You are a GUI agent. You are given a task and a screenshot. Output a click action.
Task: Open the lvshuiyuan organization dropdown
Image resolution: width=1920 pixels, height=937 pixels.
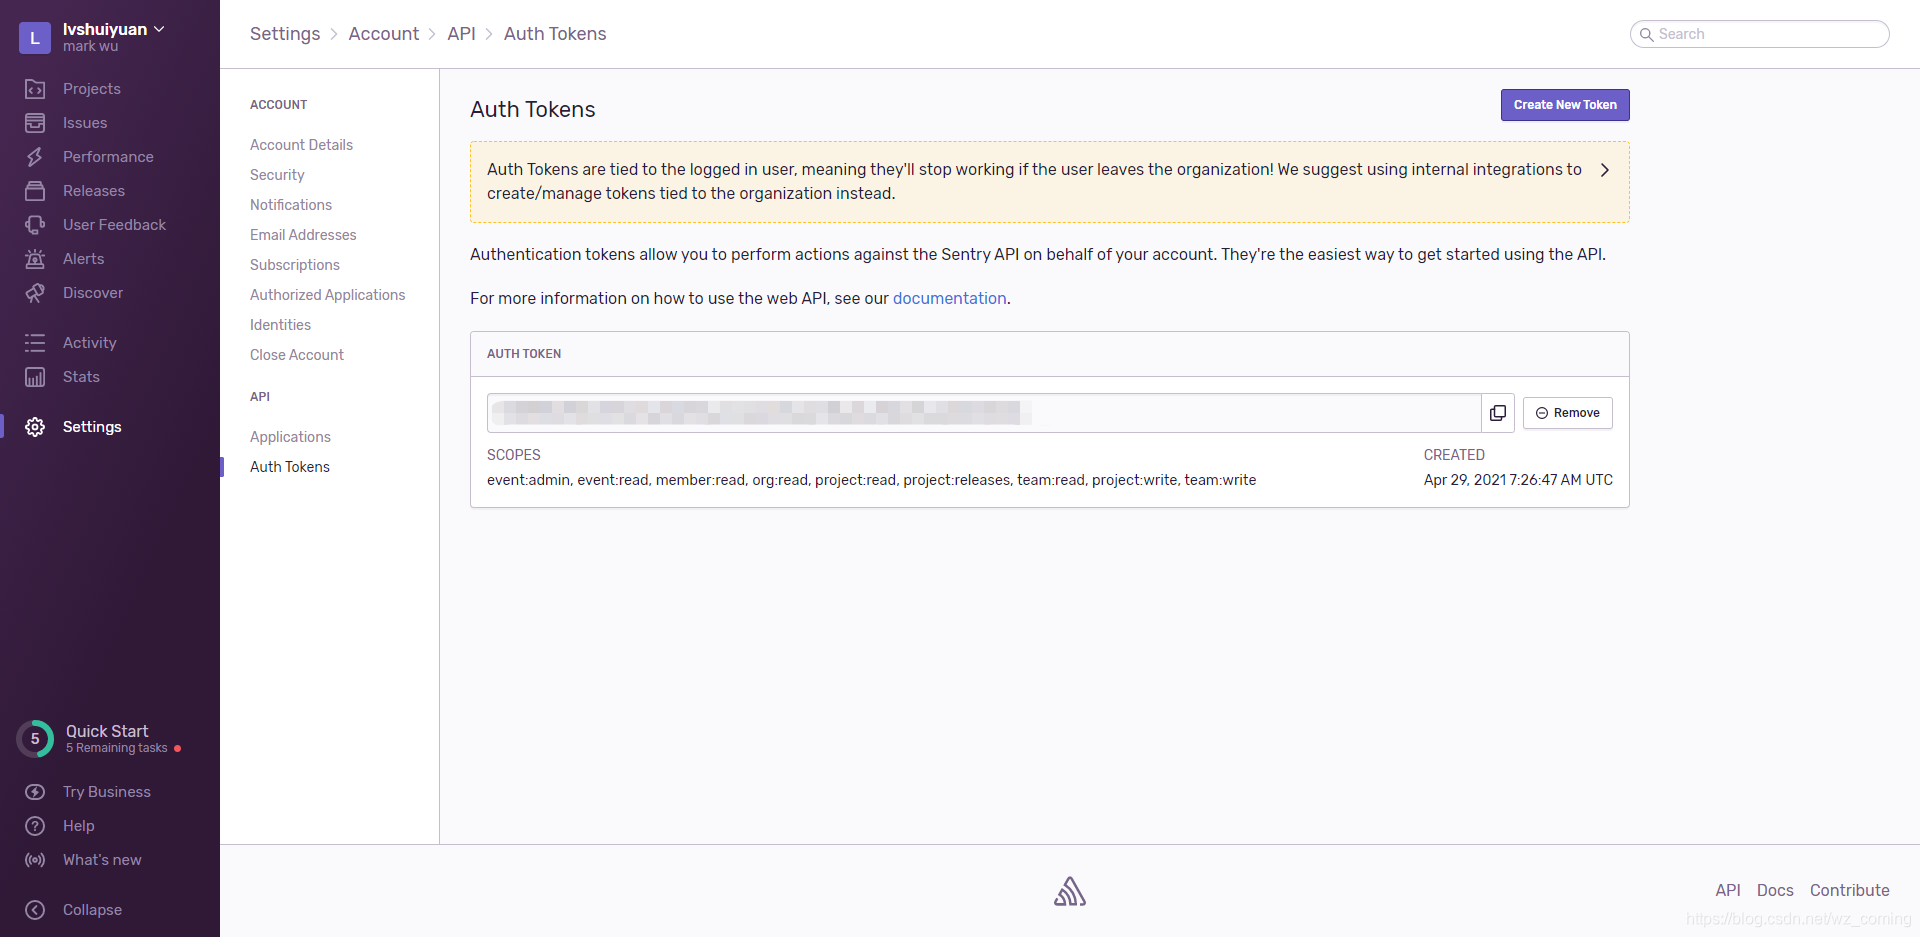click(114, 29)
